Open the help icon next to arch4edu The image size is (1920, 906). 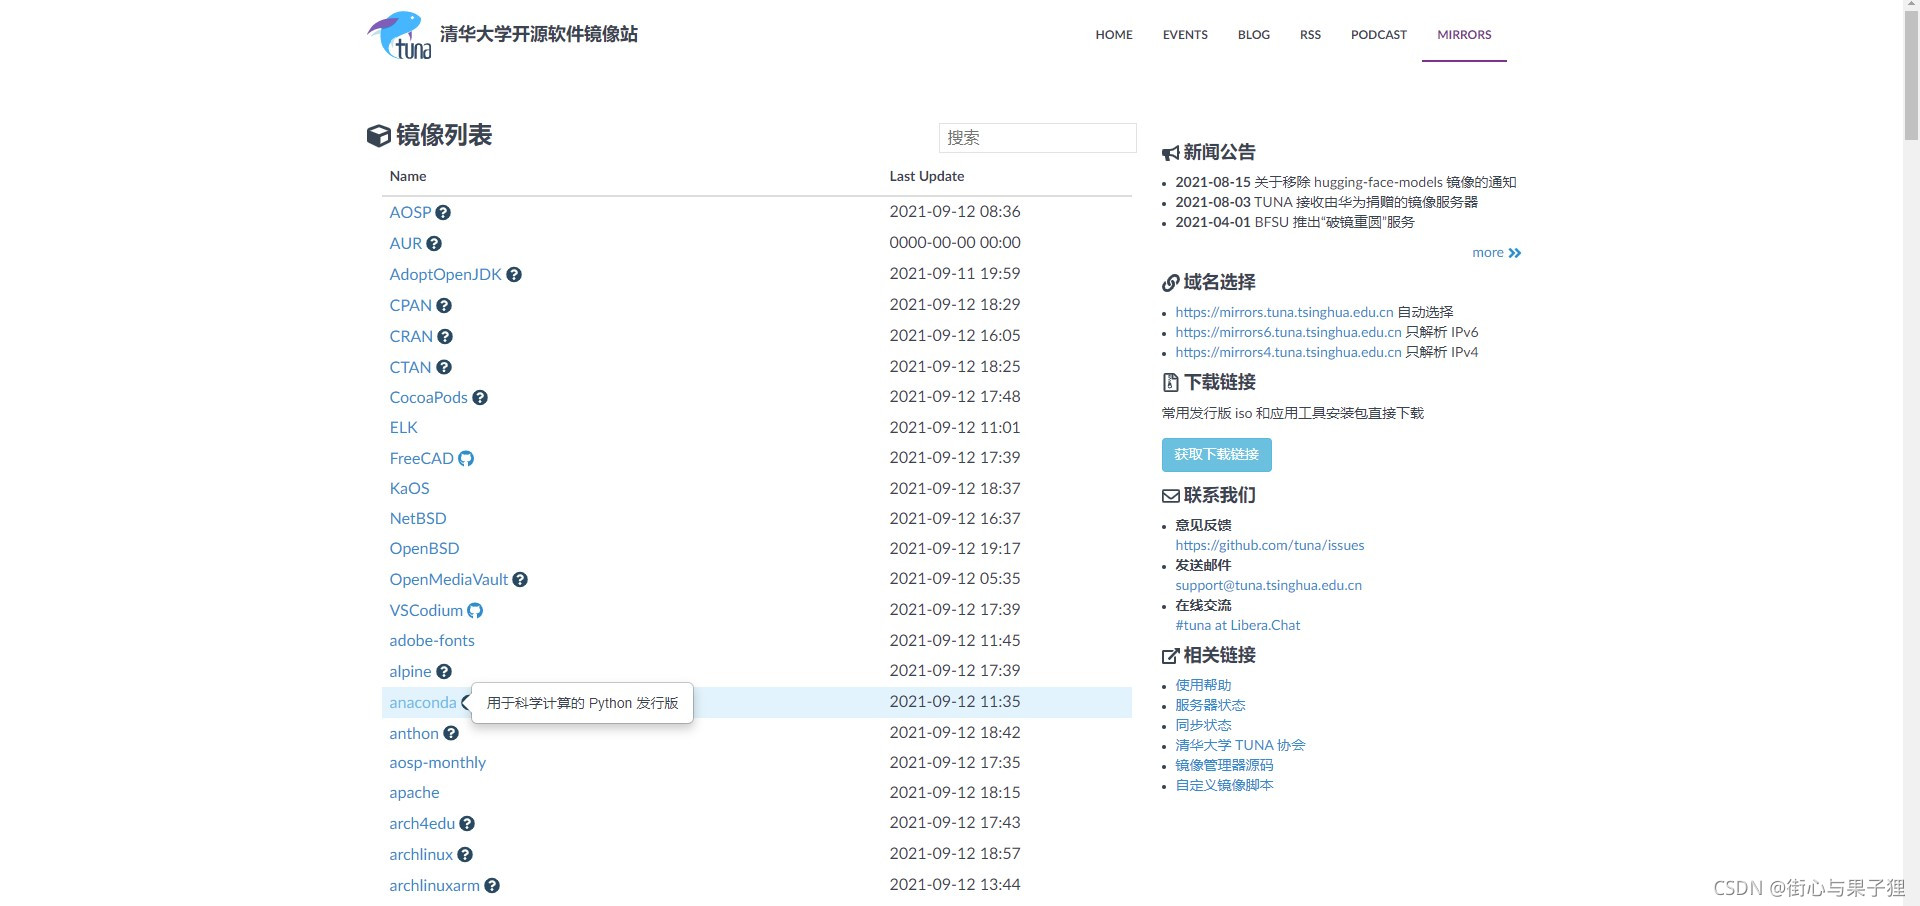(467, 824)
